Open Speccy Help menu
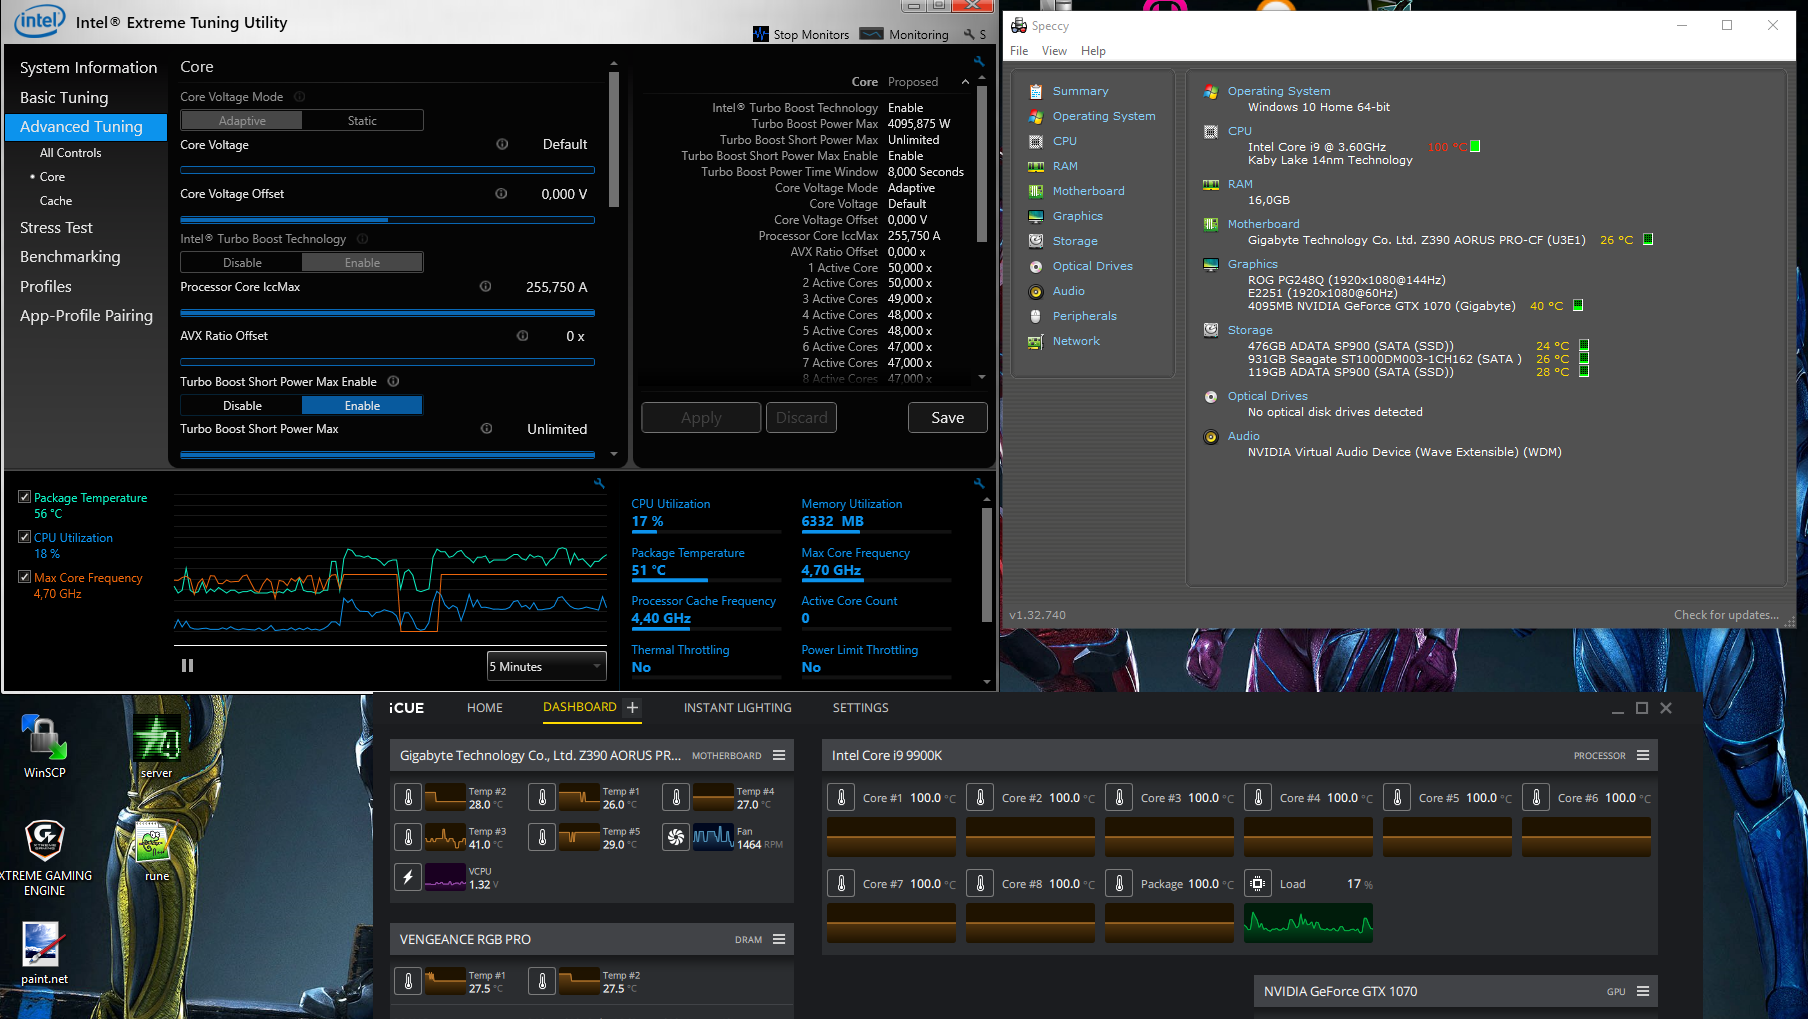Viewport: 1808px width, 1019px height. pyautogui.click(x=1093, y=51)
